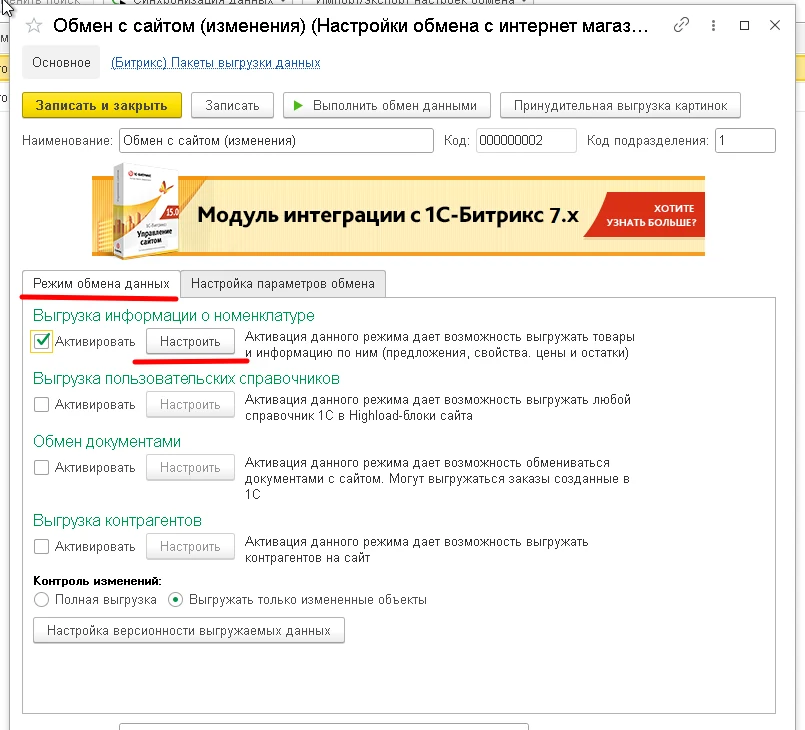Click Настроить for Выгрузка контрагентов
This screenshot has height=730, width=805.
pyautogui.click(x=190, y=547)
